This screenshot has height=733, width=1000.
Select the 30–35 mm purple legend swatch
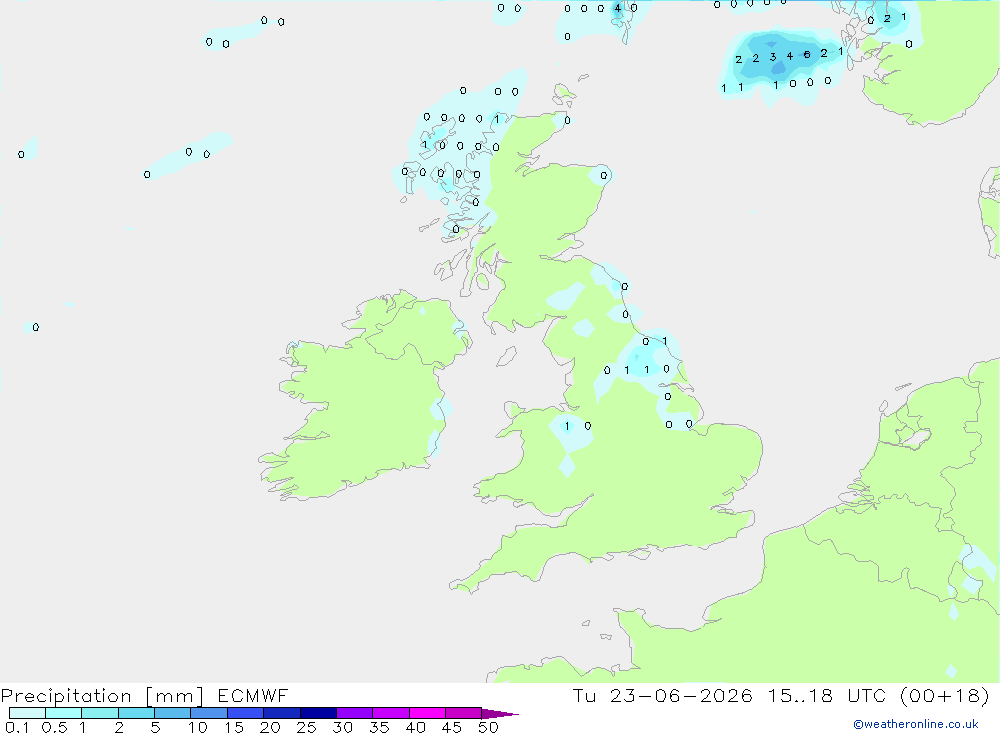click(x=355, y=713)
